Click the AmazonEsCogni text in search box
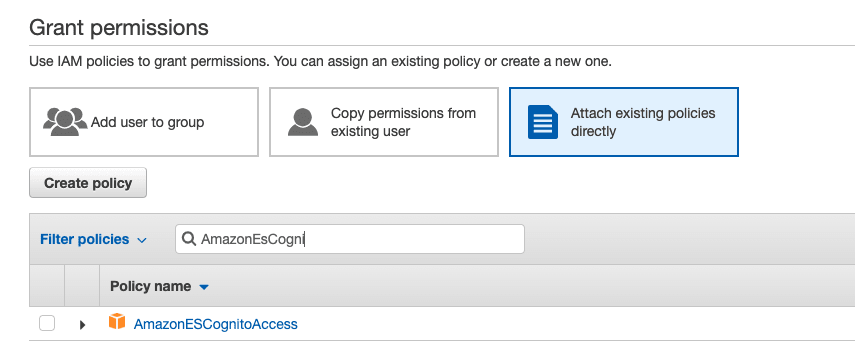The image size is (855, 362). coord(252,239)
